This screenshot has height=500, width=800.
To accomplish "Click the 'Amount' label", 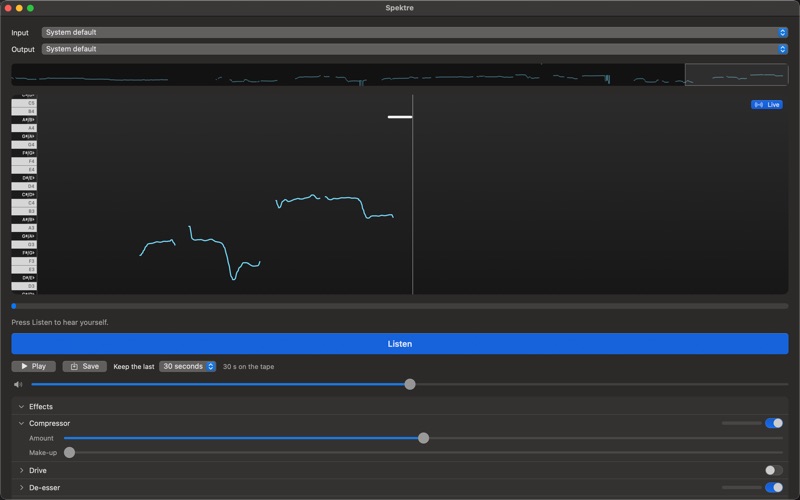I will tap(41, 438).
